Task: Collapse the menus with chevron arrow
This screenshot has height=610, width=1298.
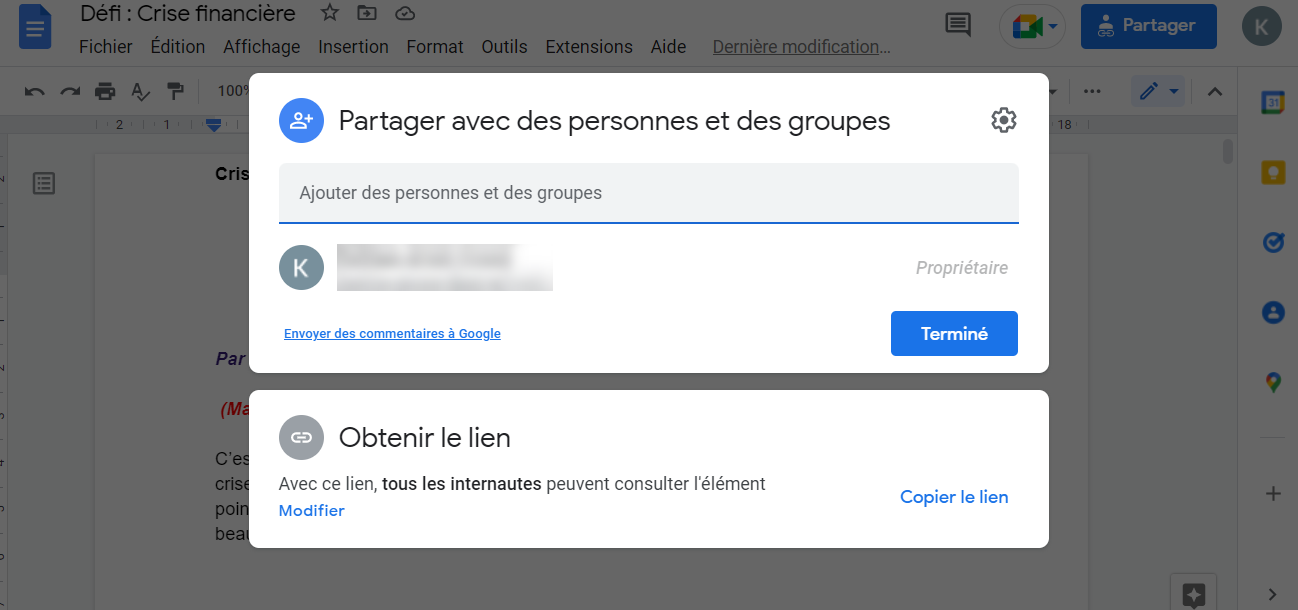Action: point(1215,91)
